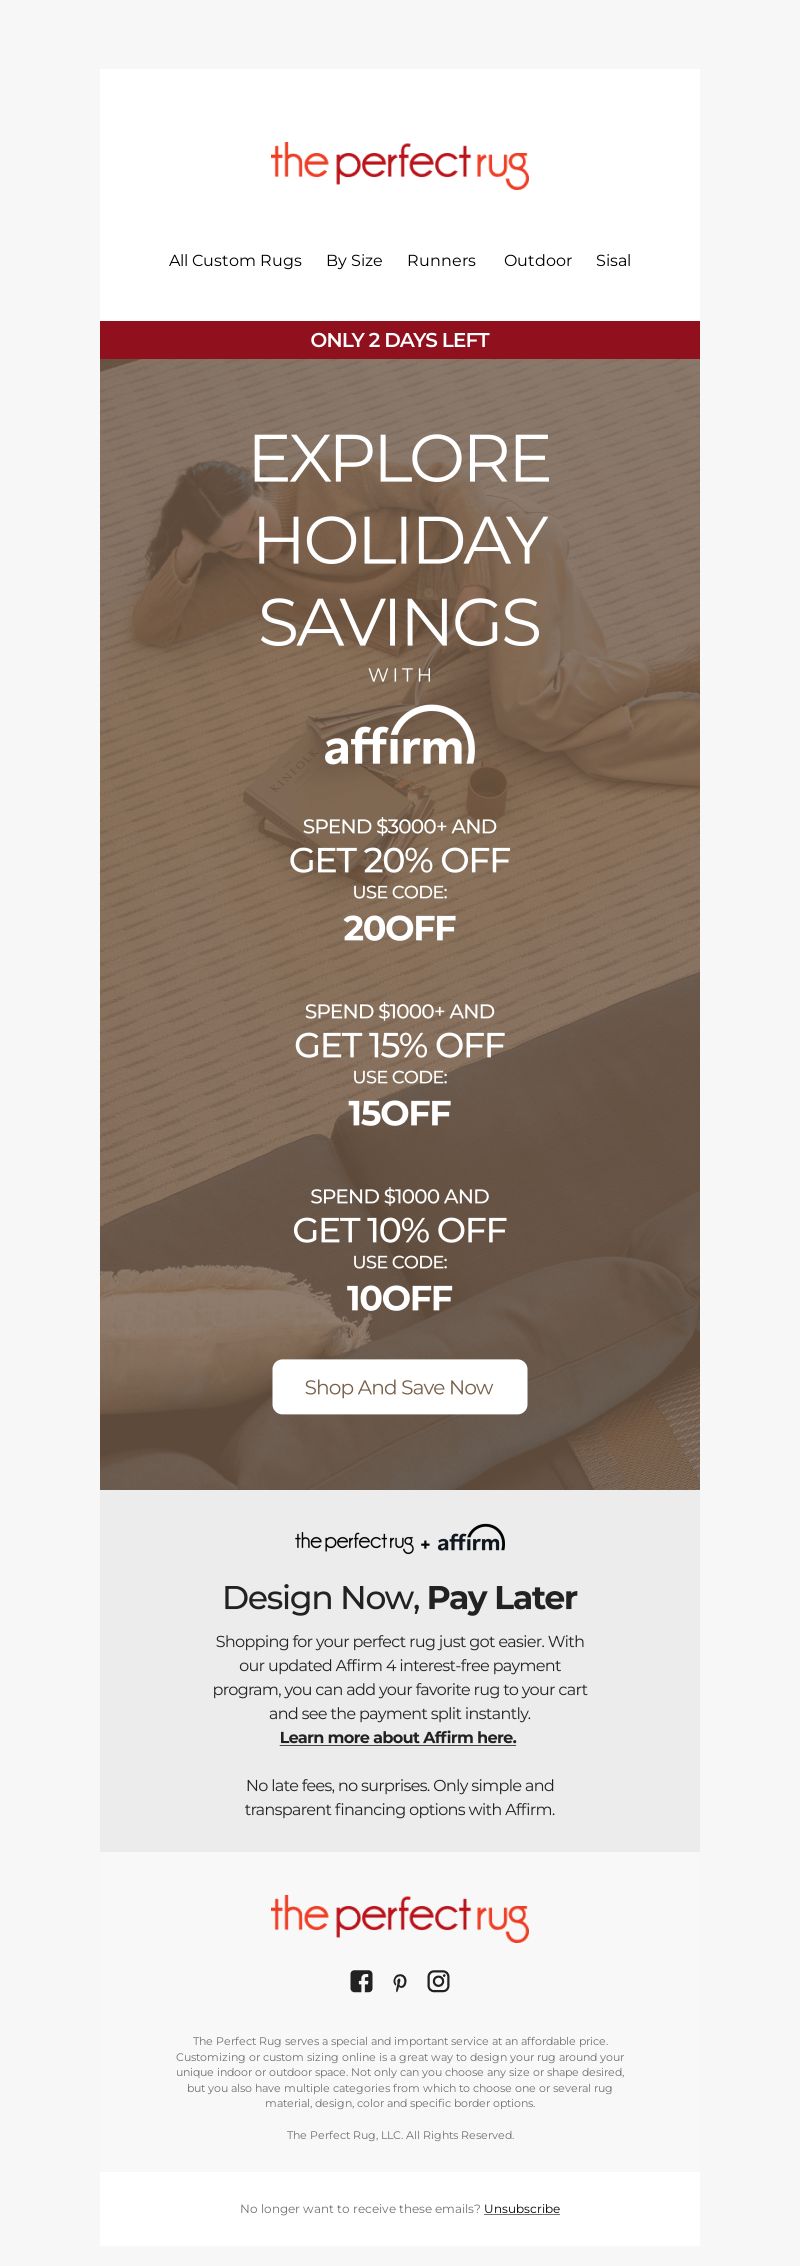This screenshot has height=2266, width=800.
Task: Click The Perfect Rug footer logo
Action: click(400, 1918)
